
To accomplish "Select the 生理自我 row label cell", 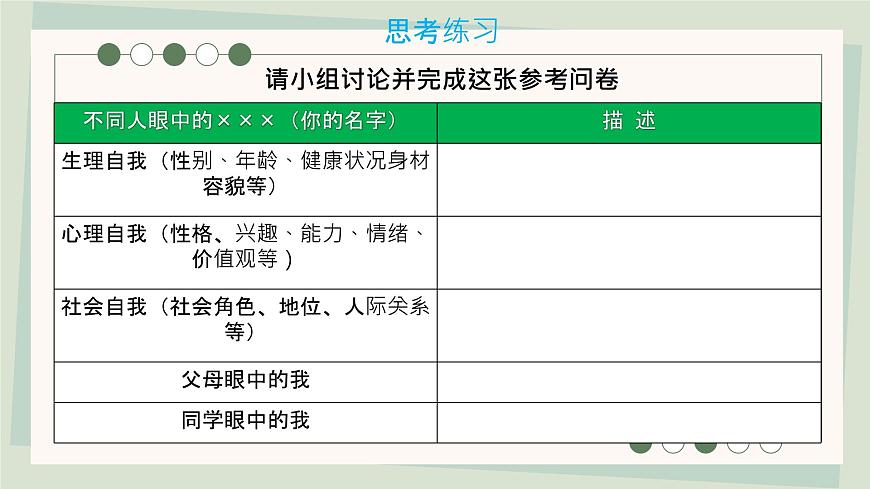I will coord(246,180).
